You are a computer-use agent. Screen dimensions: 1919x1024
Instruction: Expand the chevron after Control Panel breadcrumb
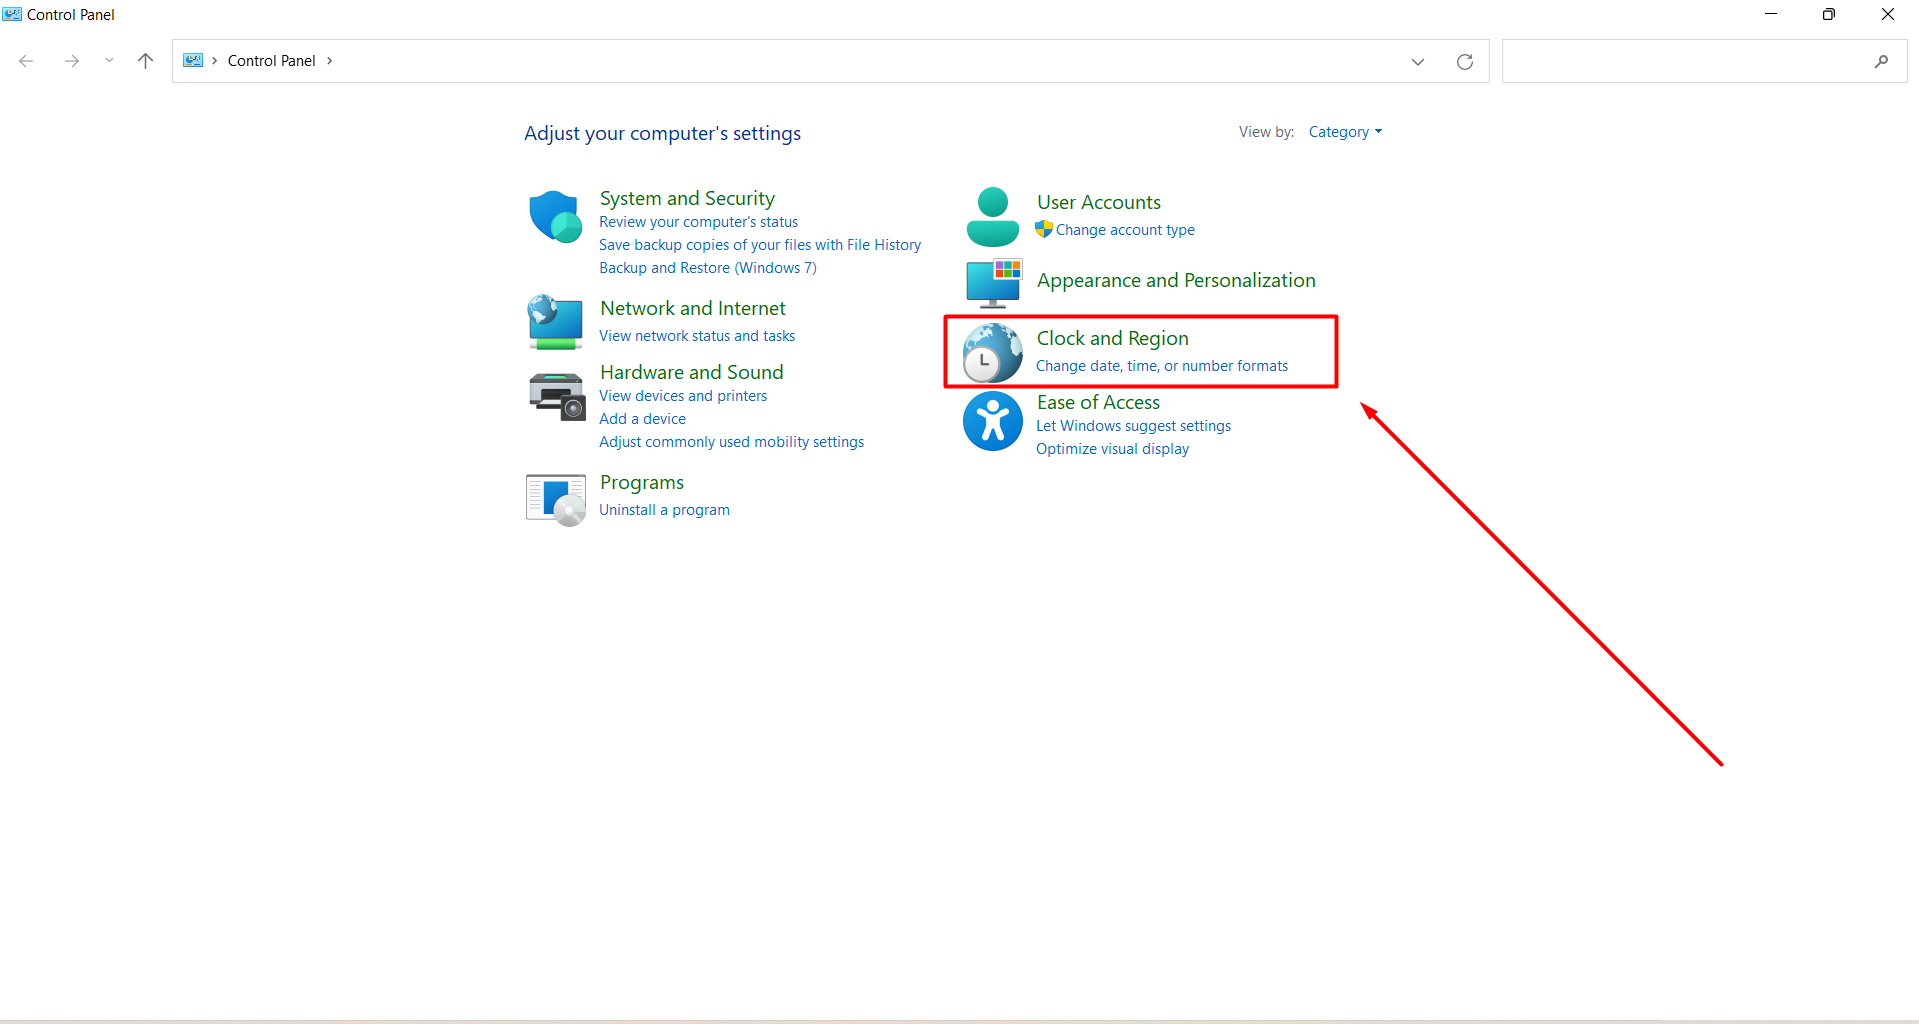click(329, 61)
